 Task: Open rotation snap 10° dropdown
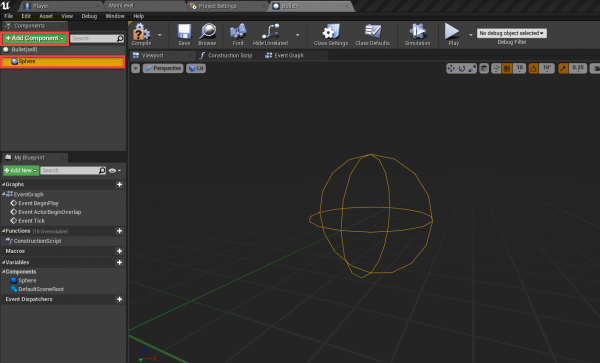coord(547,68)
